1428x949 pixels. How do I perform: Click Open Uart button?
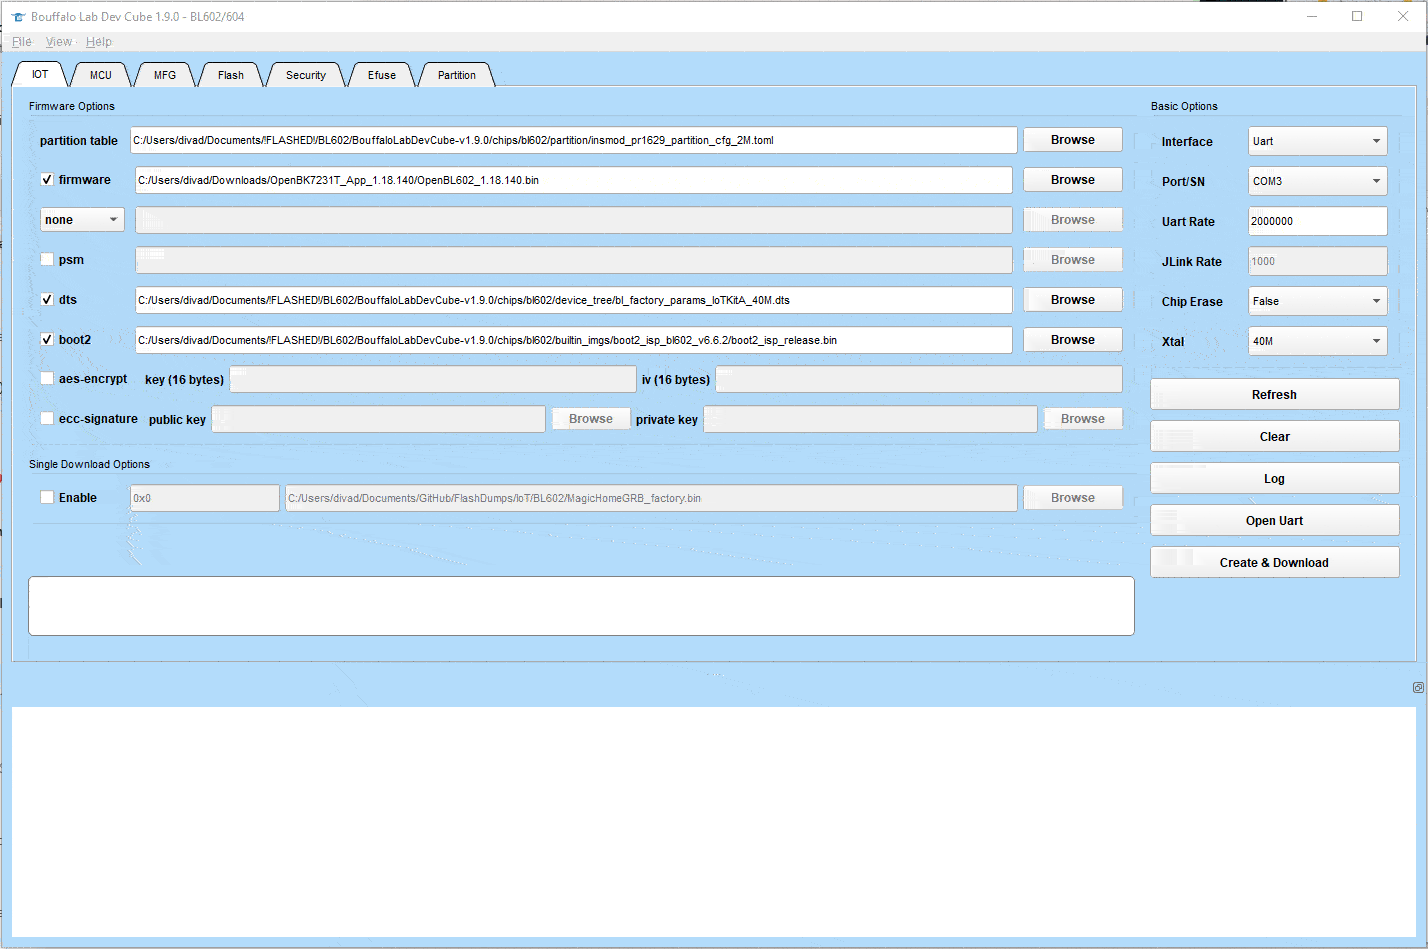[x=1274, y=521]
